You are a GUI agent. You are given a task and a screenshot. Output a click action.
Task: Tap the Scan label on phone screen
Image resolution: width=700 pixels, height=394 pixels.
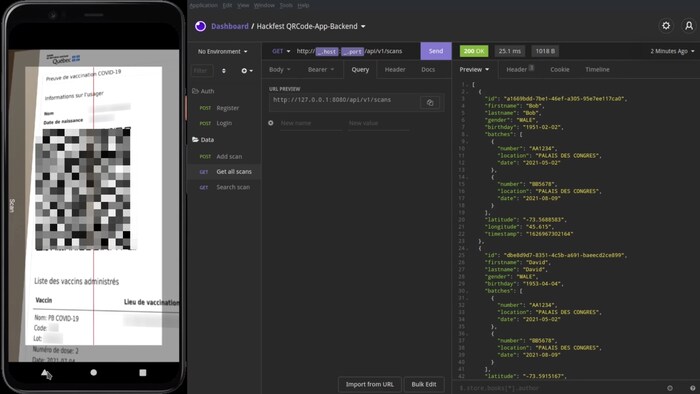tap(12, 206)
